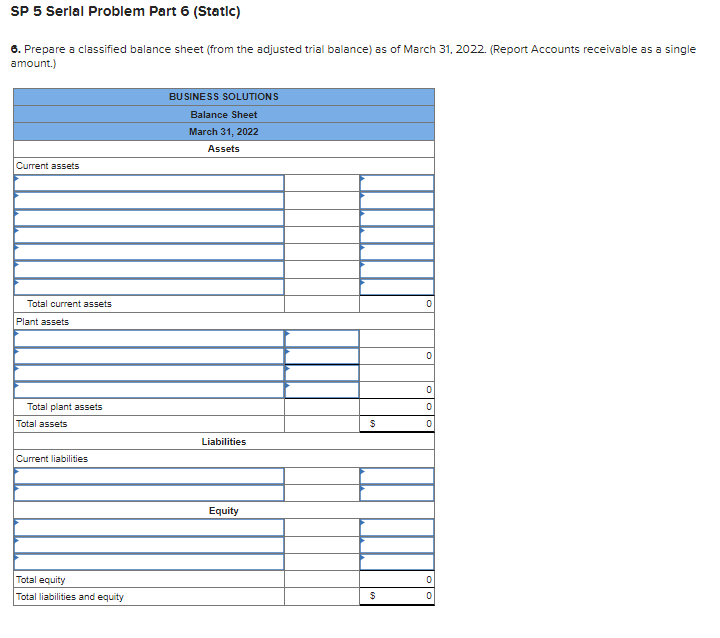Click Total liabilities and equity label
Viewport: 720px width, 638px height.
[70, 597]
